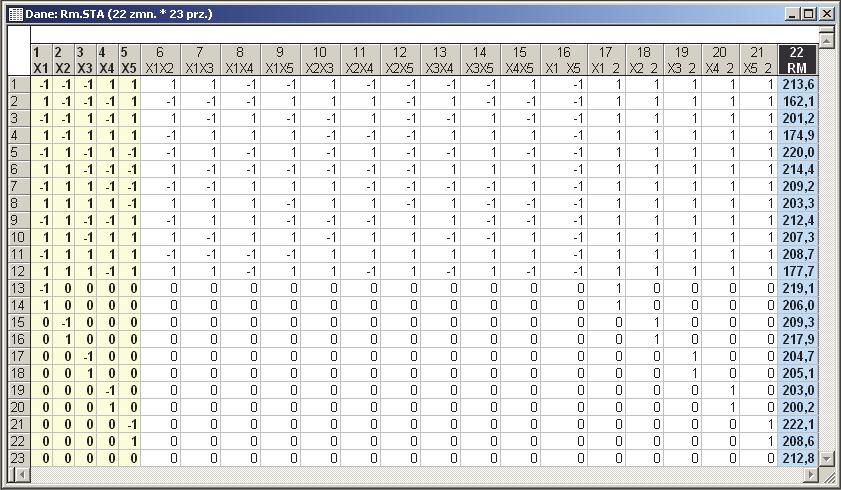Click RM cell value 213,6

point(798,84)
